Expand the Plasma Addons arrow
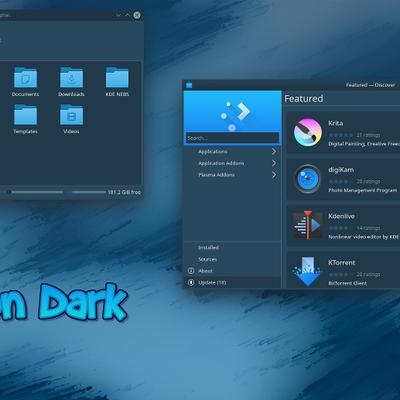This screenshot has width=400, height=400. (274, 175)
